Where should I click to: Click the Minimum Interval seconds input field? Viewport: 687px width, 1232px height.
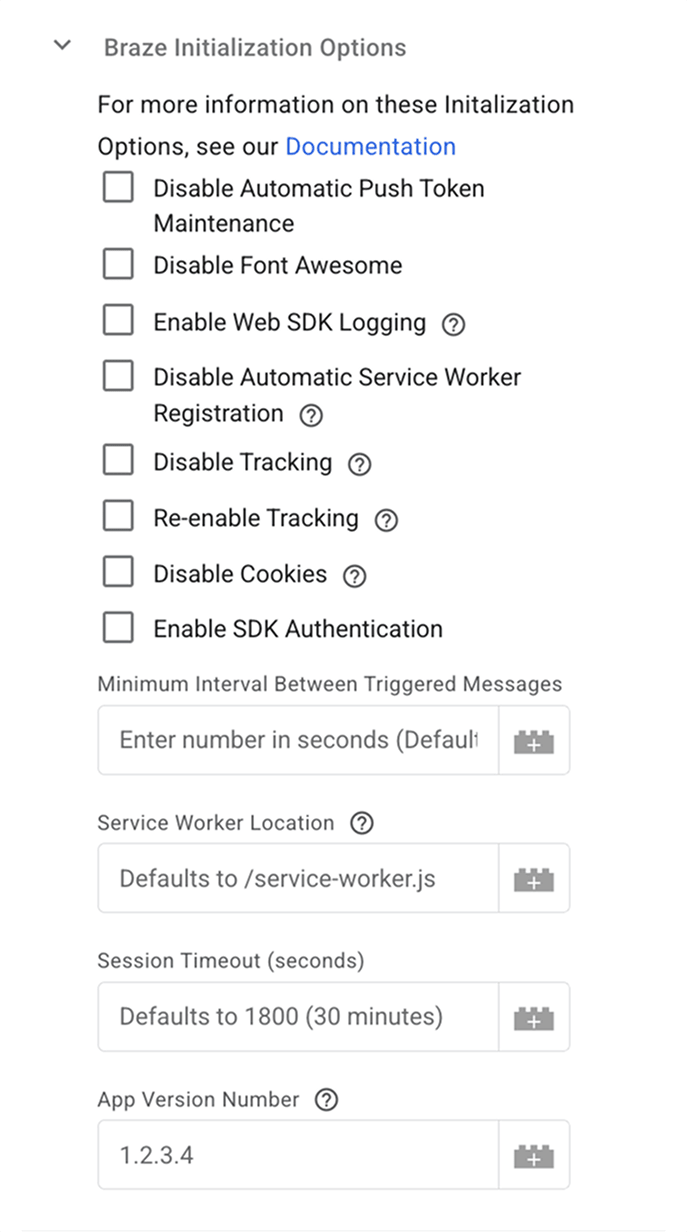point(290,740)
